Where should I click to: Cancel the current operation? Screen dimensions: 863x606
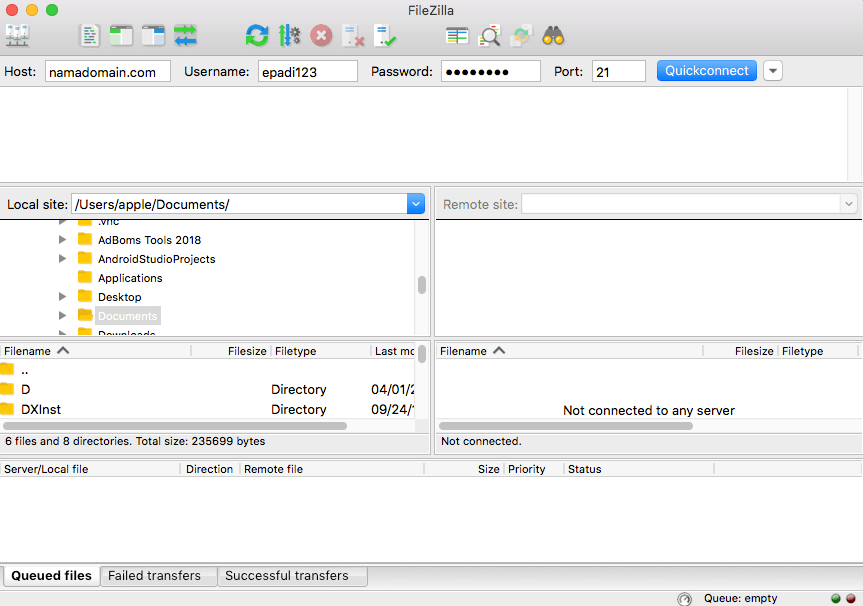(x=321, y=36)
